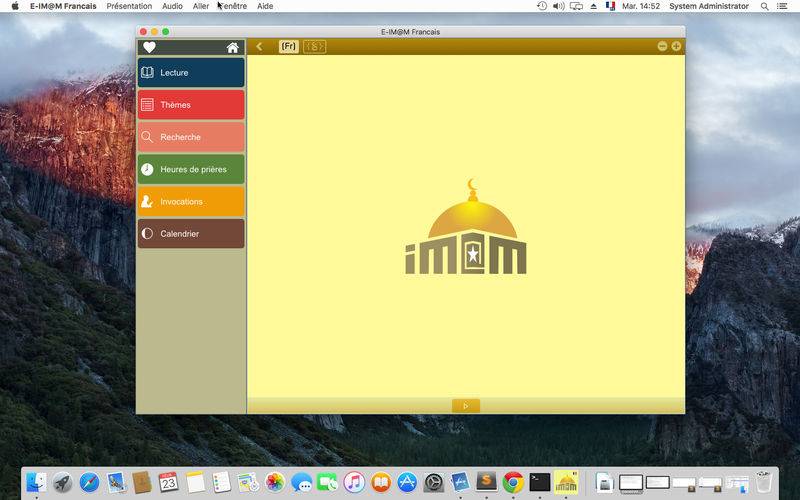Open Sublime Text in the Dock
800x500 pixels.
point(487,481)
